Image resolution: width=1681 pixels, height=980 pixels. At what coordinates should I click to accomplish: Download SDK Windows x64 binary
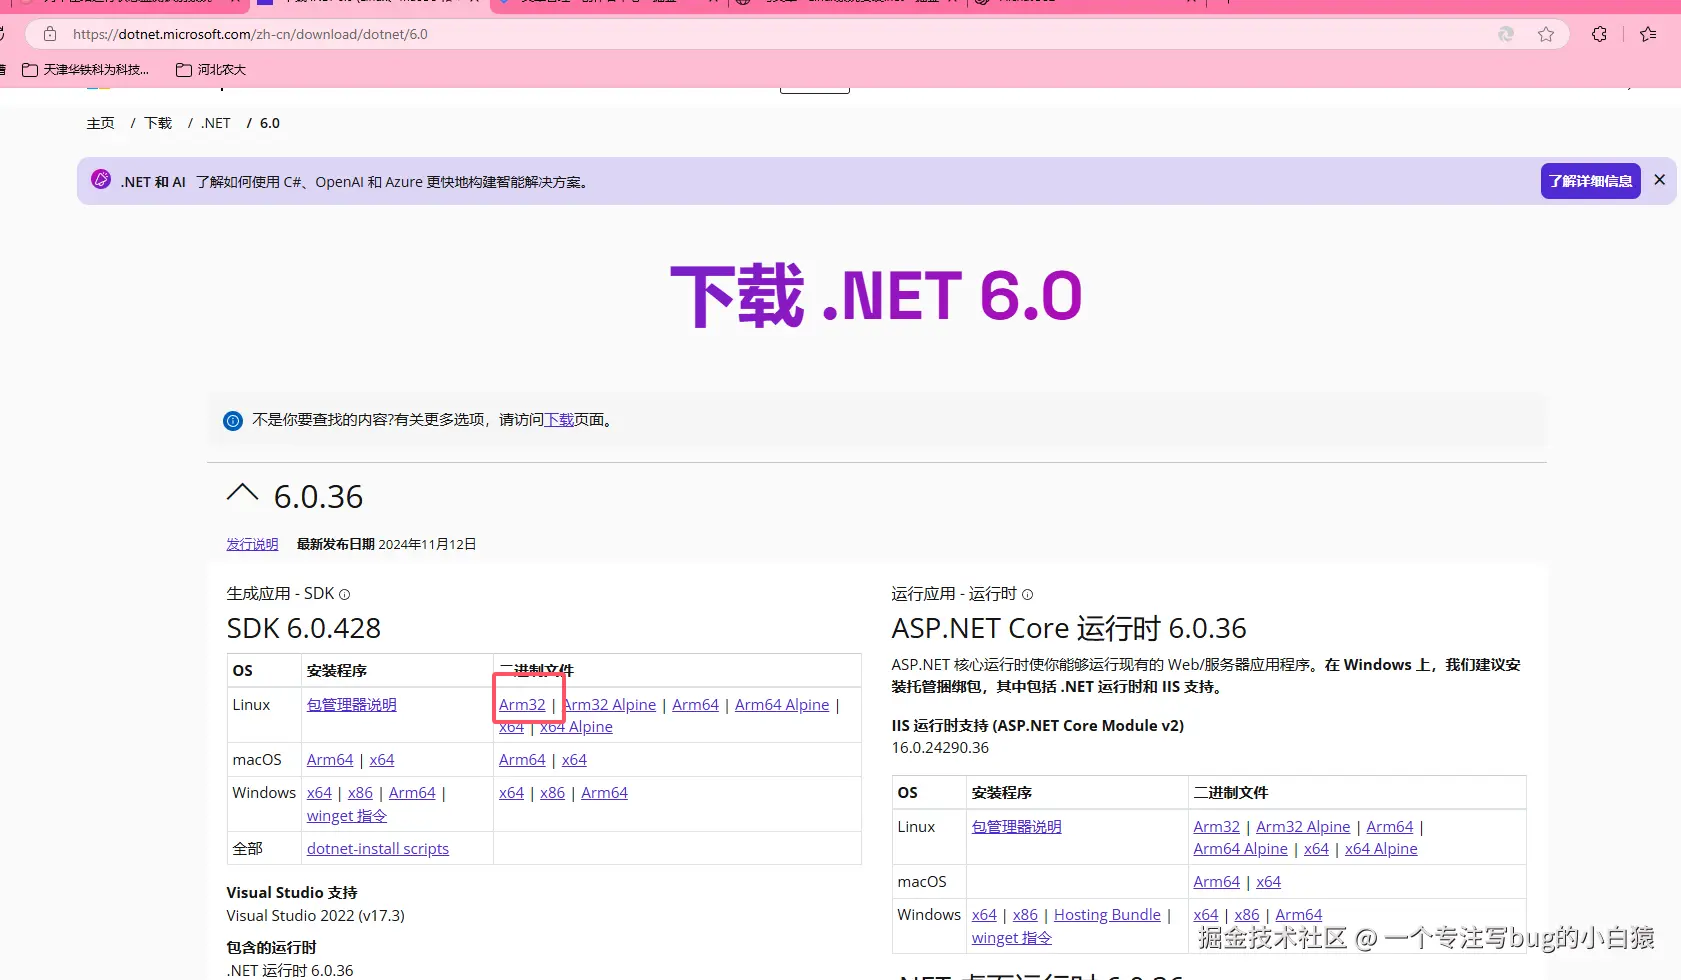[511, 793]
